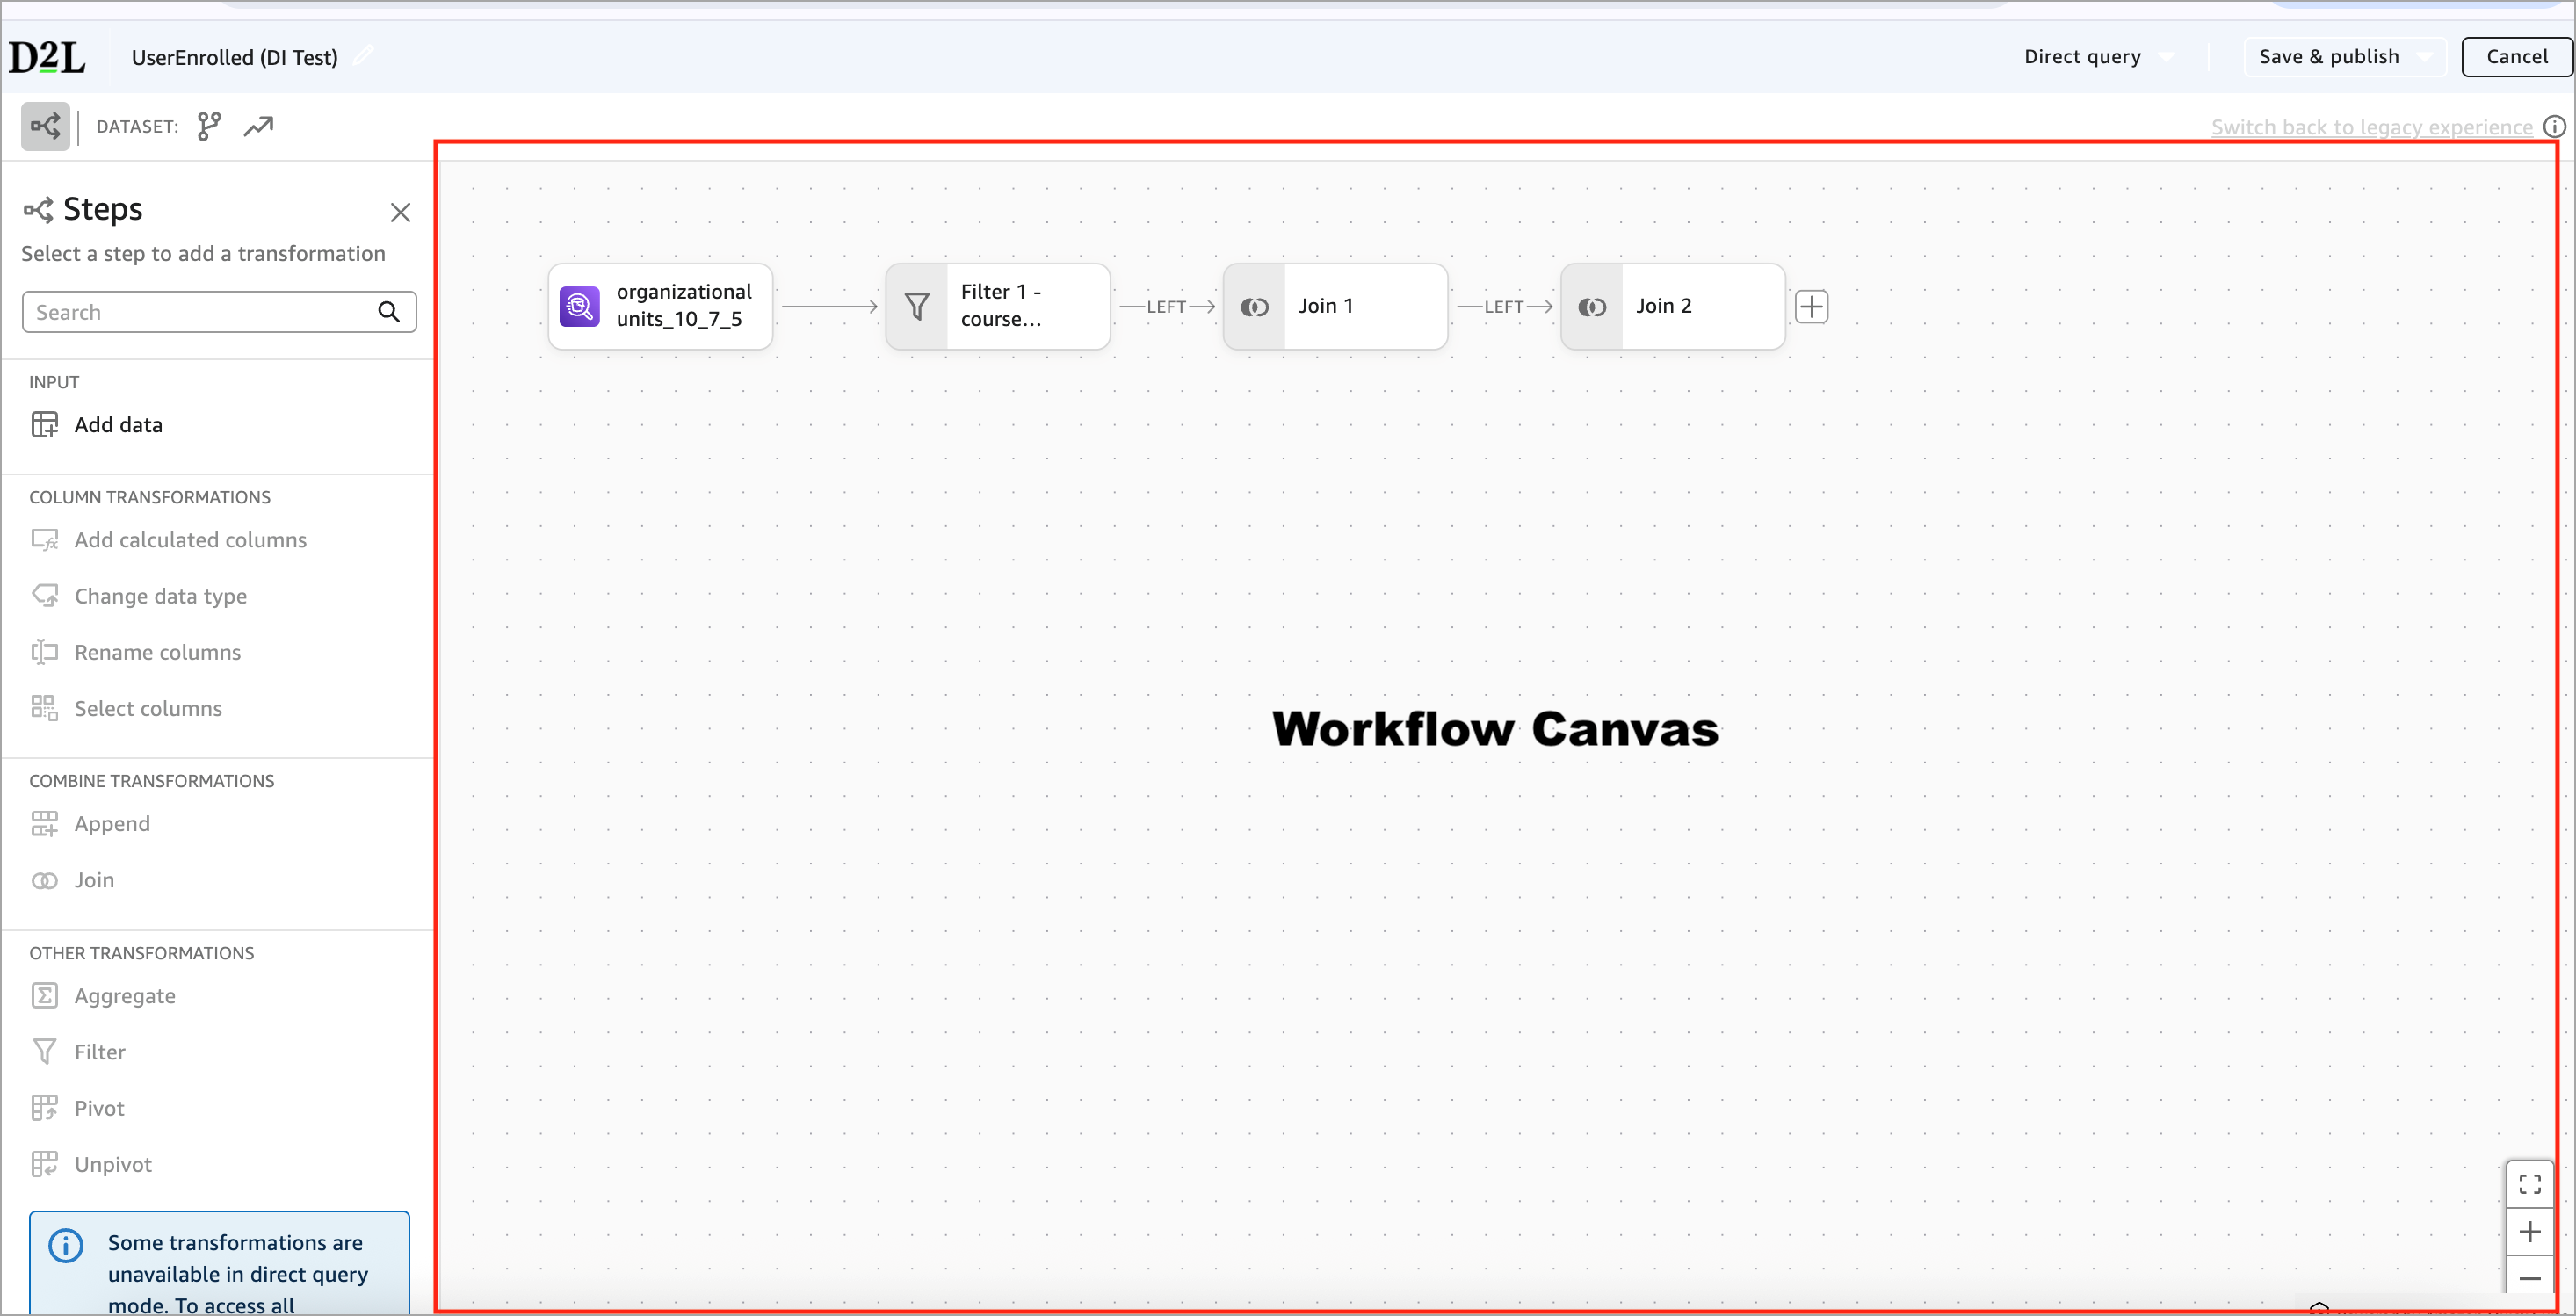Select the Select columns transformation
The height and width of the screenshot is (1316, 2576).
[x=148, y=708]
